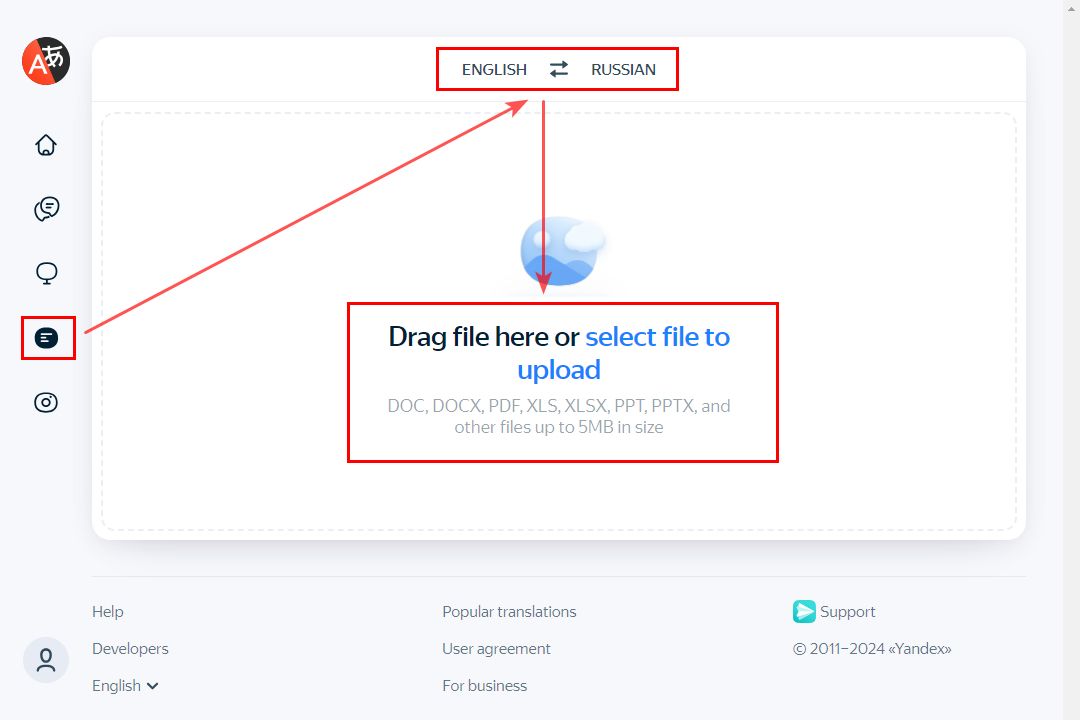Choose RUSSIAN as target language
Image resolution: width=1080 pixels, height=720 pixels.
tap(623, 70)
